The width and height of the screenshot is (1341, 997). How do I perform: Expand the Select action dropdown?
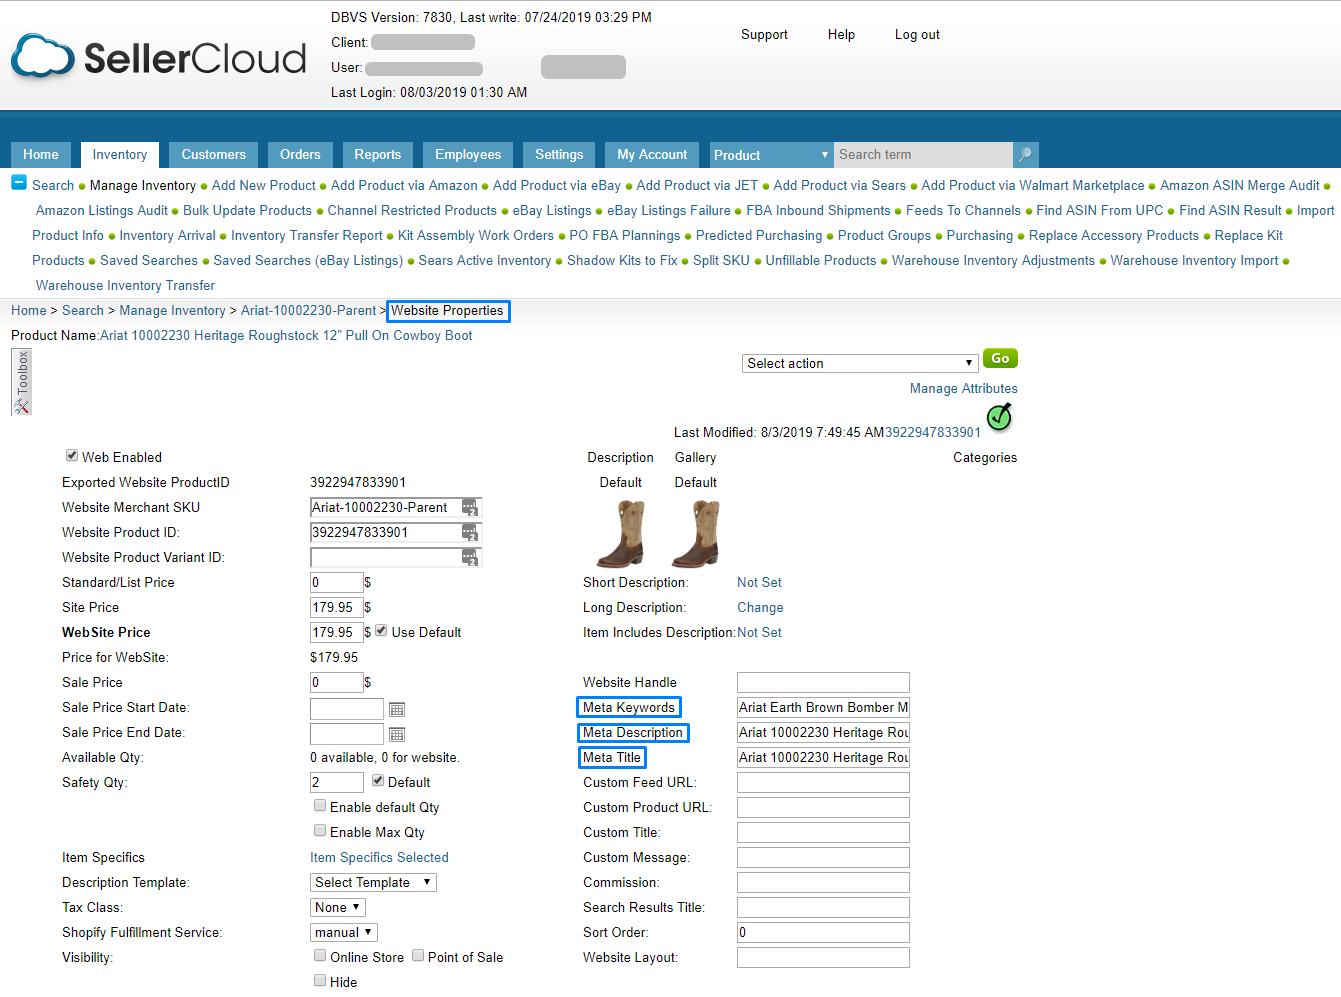pos(860,363)
